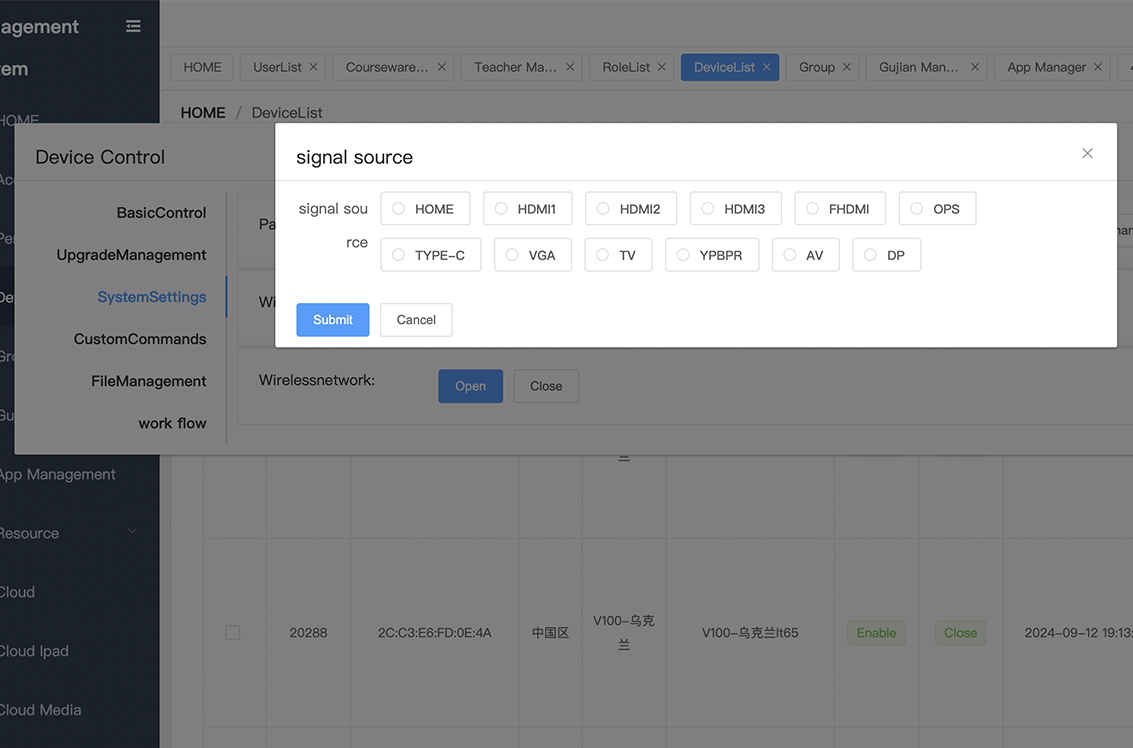Close the Wirelessnetwork setting

click(x=546, y=386)
